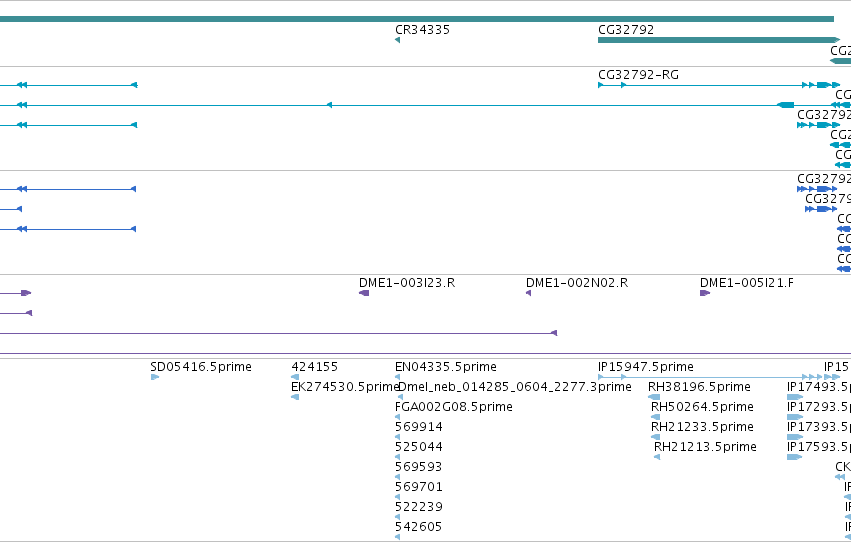Click the Dmel_neb_014285_0604_2277.3prime label
851x542 pixels.
515,387
